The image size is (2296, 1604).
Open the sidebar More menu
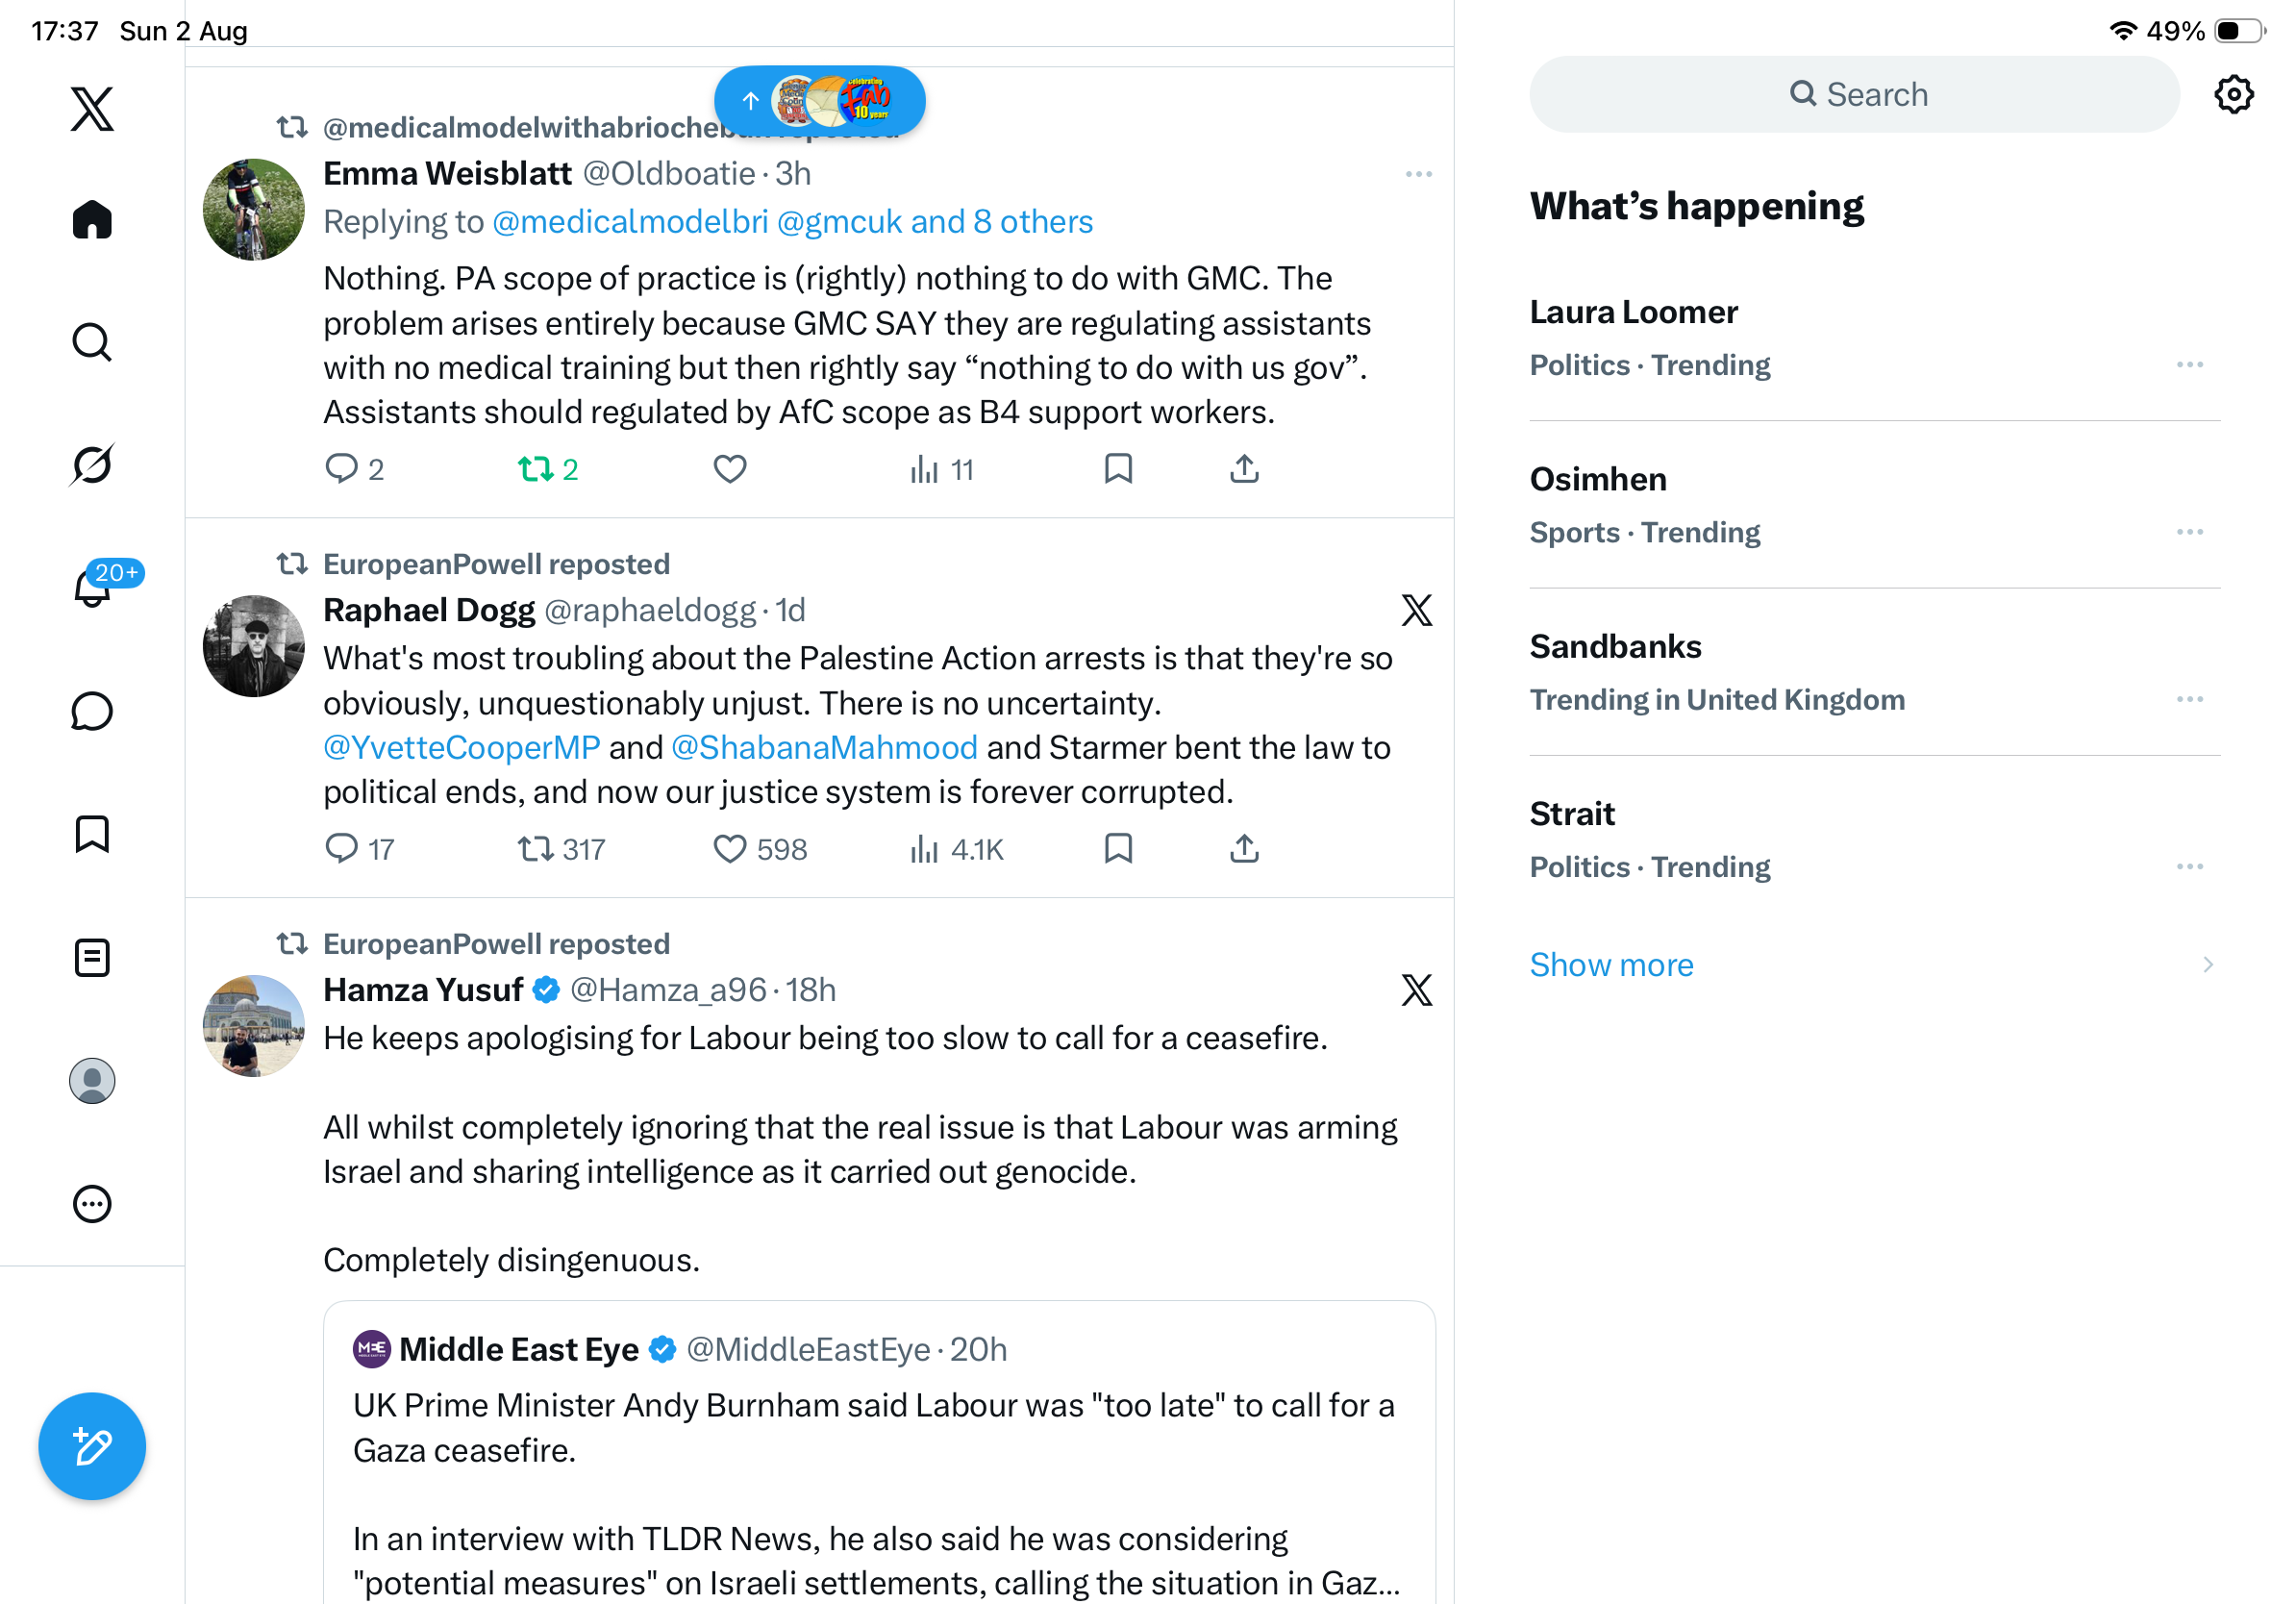[x=92, y=1204]
